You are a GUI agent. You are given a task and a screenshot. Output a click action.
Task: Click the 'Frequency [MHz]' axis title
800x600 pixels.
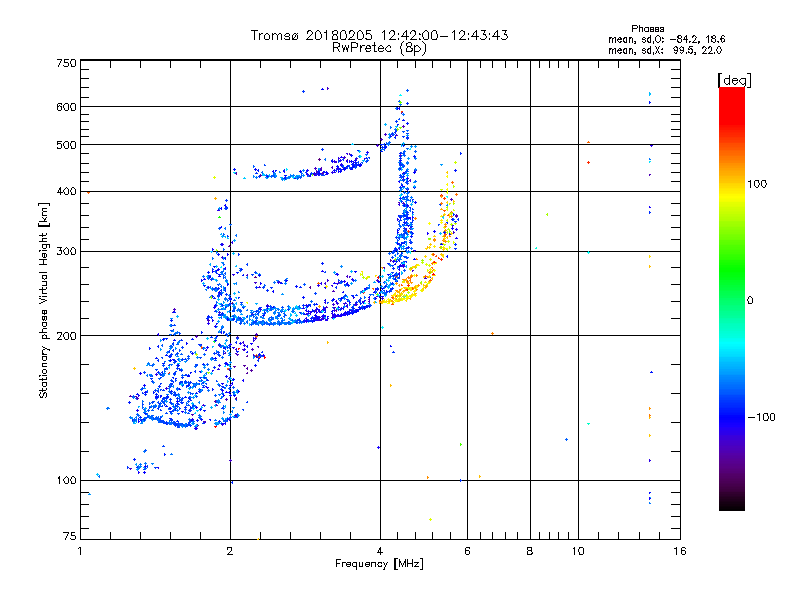point(379,564)
